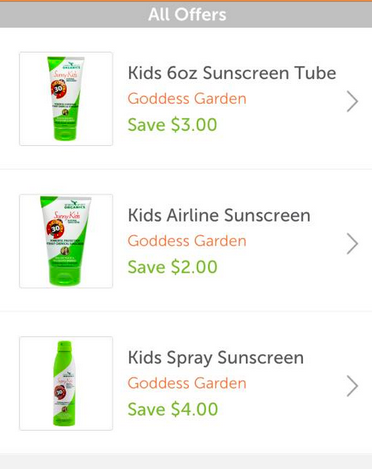Open the Kids 6oz Sunscreen Tube title
The width and height of the screenshot is (372, 469).
(x=232, y=73)
